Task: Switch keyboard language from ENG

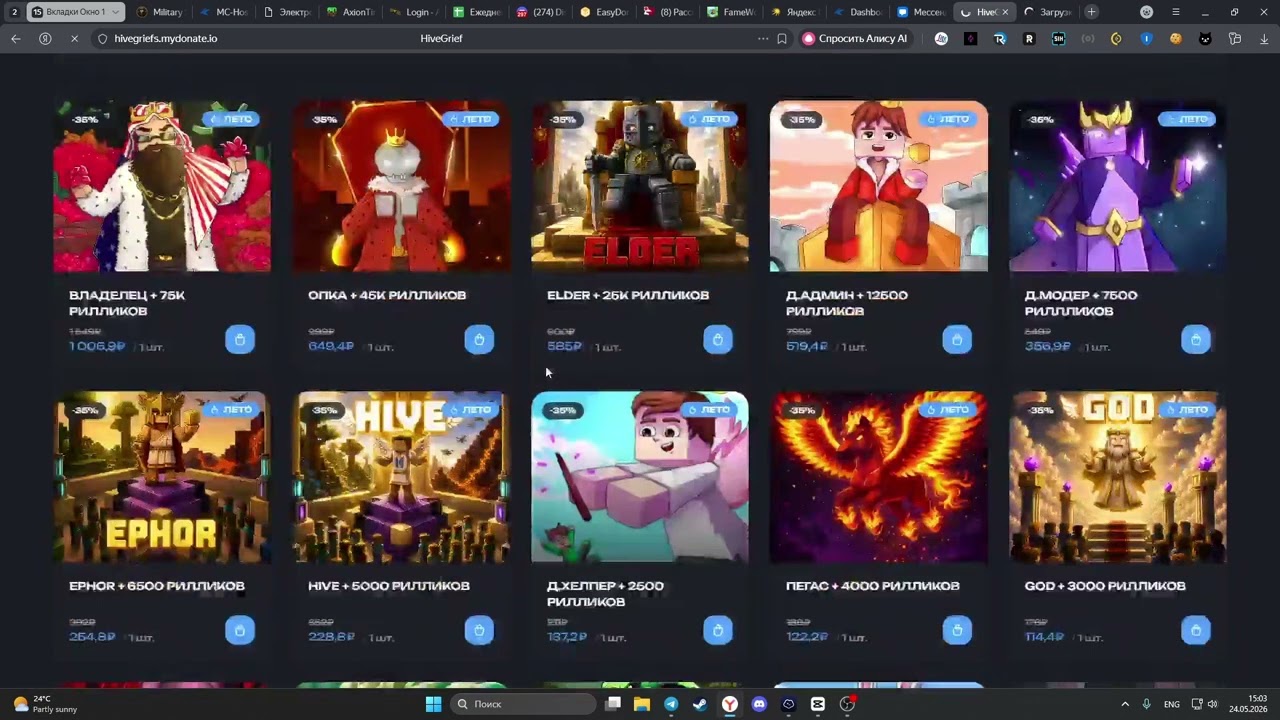Action: 1172,704
